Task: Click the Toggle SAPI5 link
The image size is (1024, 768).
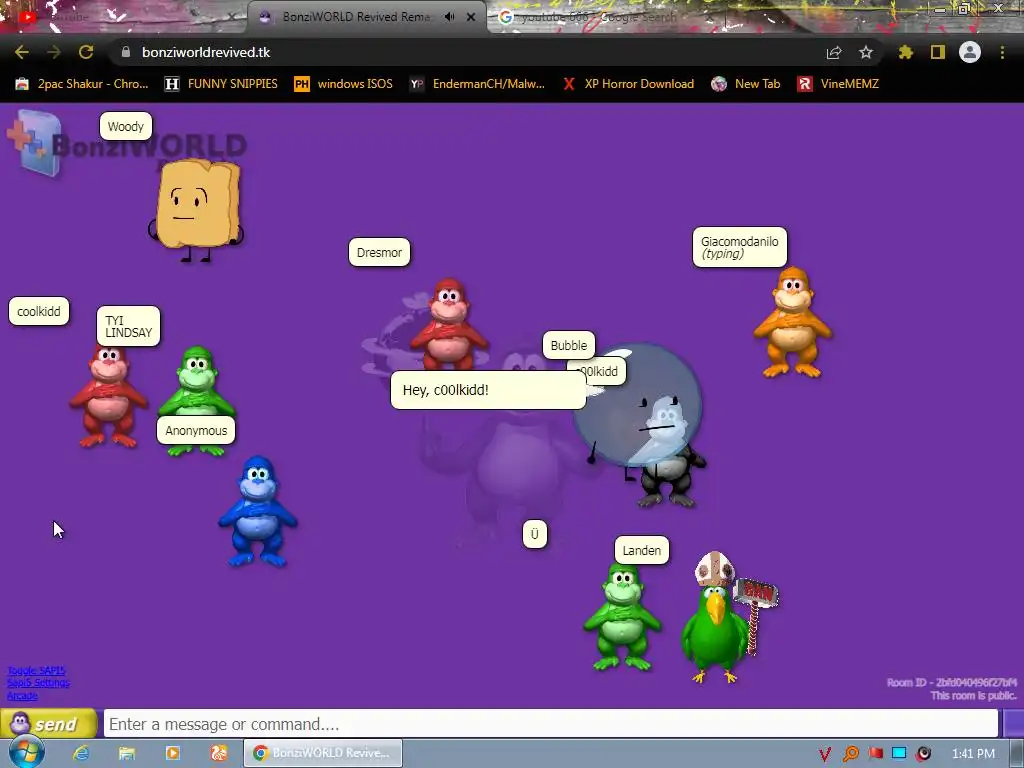Action: point(36,671)
